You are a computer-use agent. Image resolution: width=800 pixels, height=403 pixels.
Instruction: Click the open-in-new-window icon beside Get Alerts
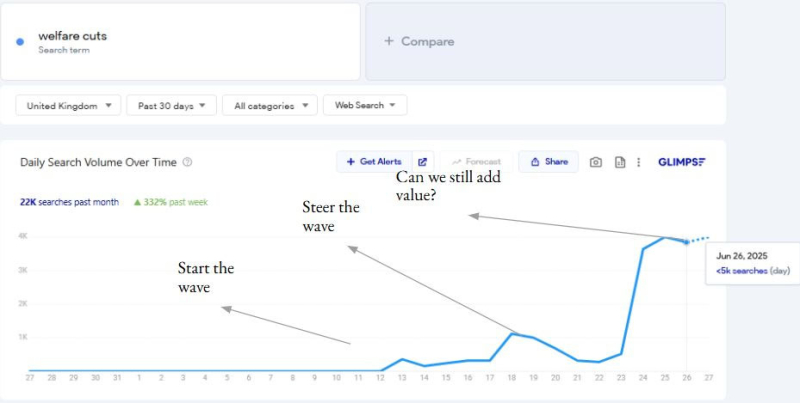point(423,162)
